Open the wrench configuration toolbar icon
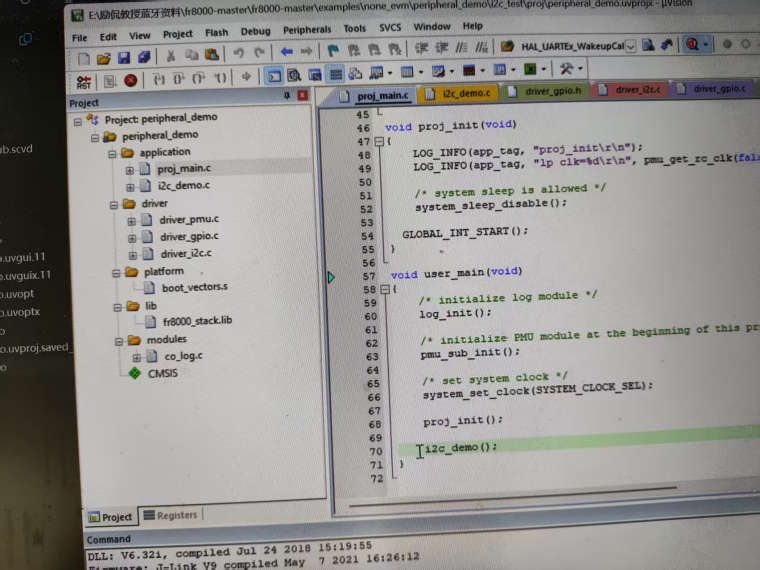The height and width of the screenshot is (570, 760). click(x=567, y=70)
